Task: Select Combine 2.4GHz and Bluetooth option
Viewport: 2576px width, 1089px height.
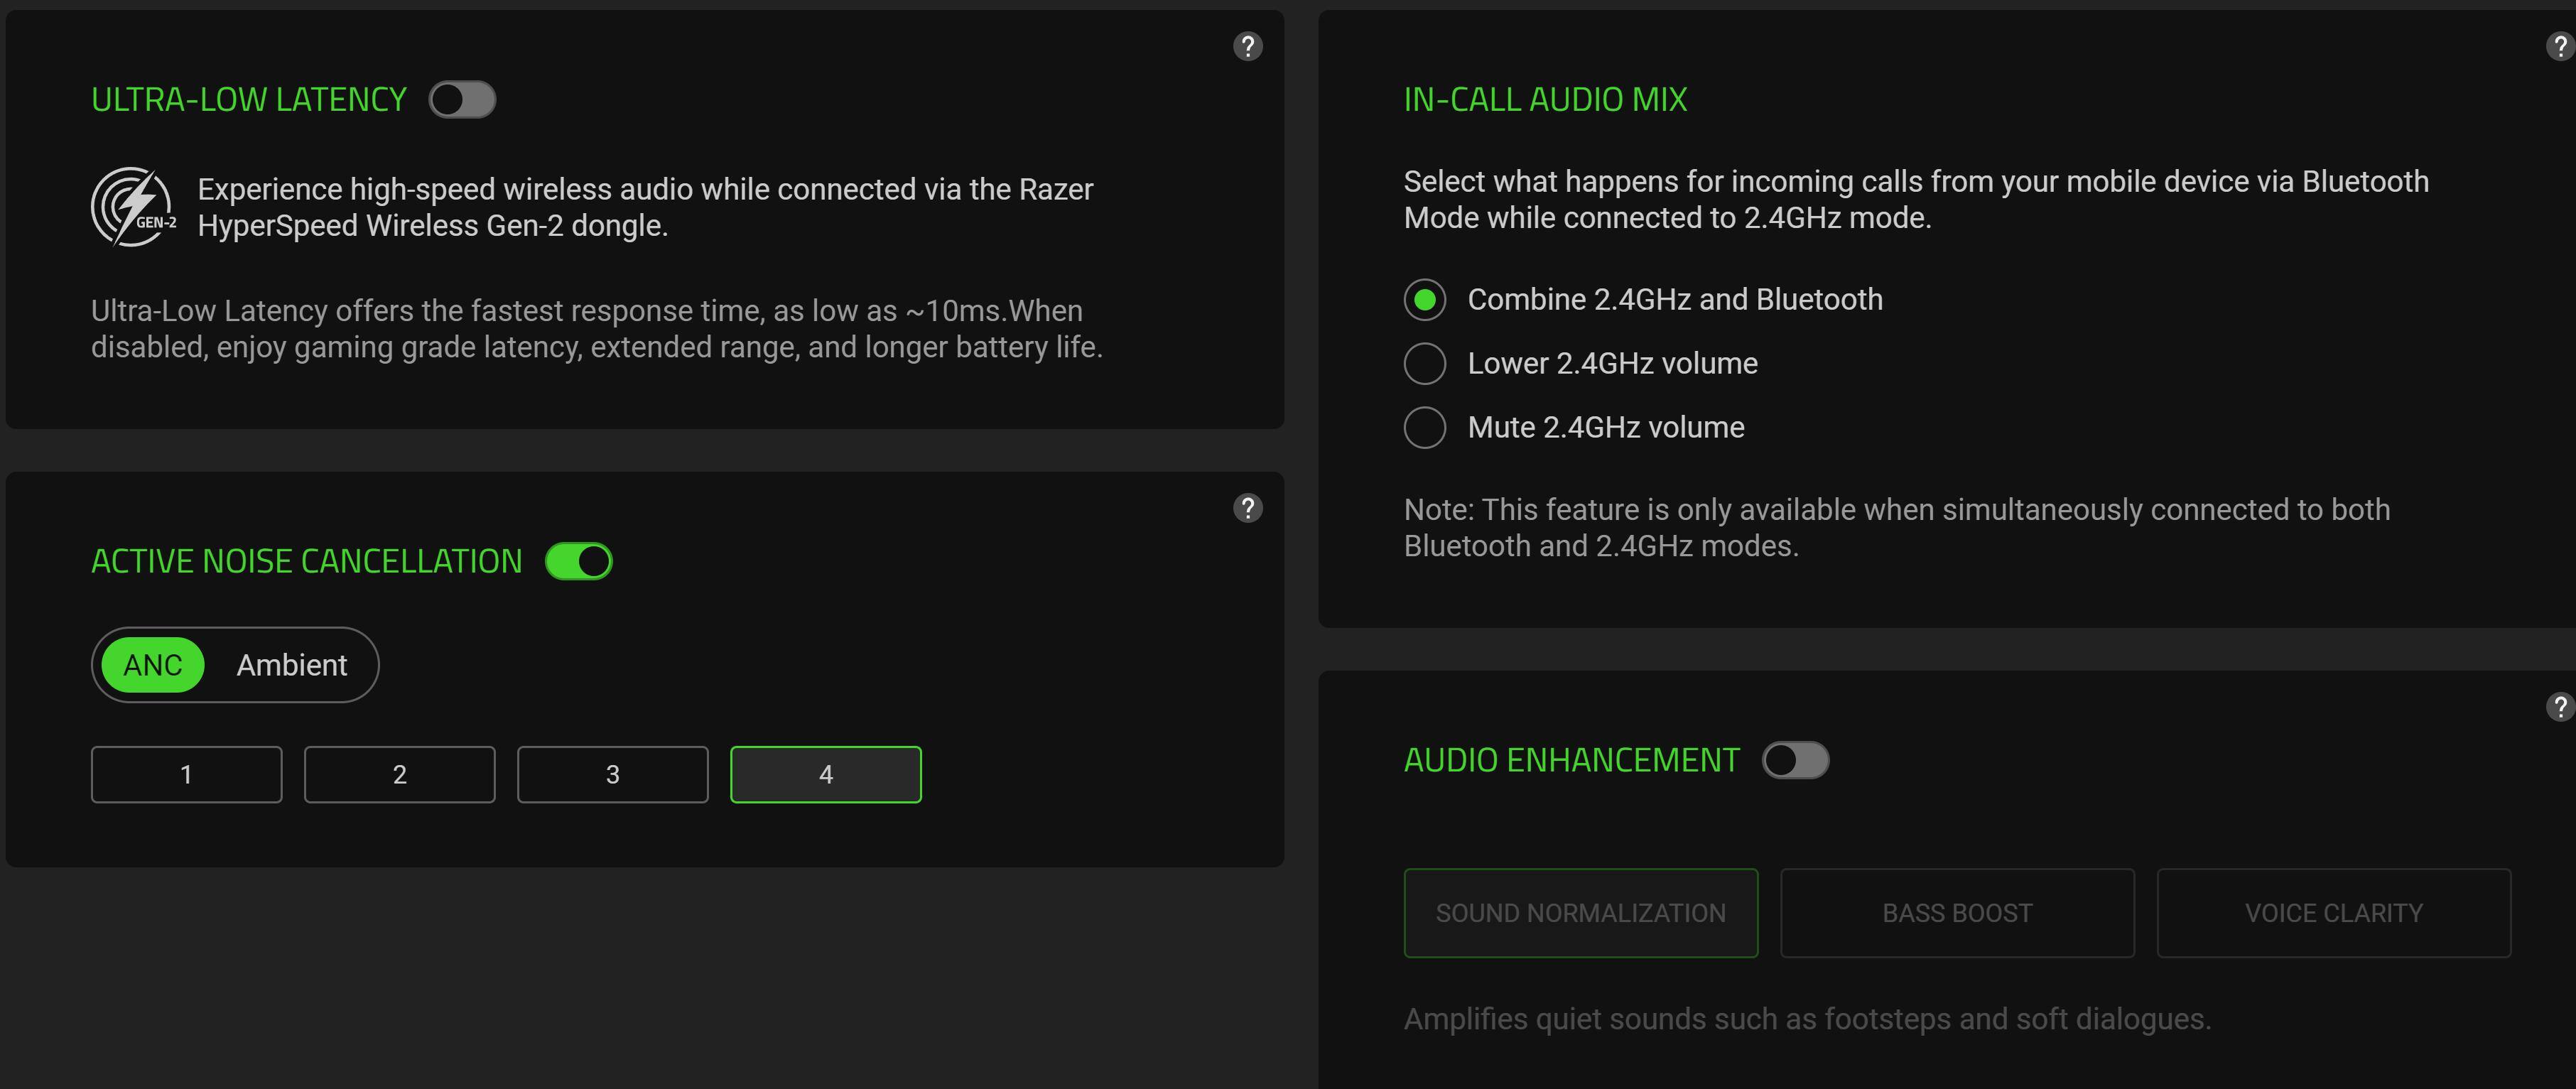Action: [x=1425, y=300]
